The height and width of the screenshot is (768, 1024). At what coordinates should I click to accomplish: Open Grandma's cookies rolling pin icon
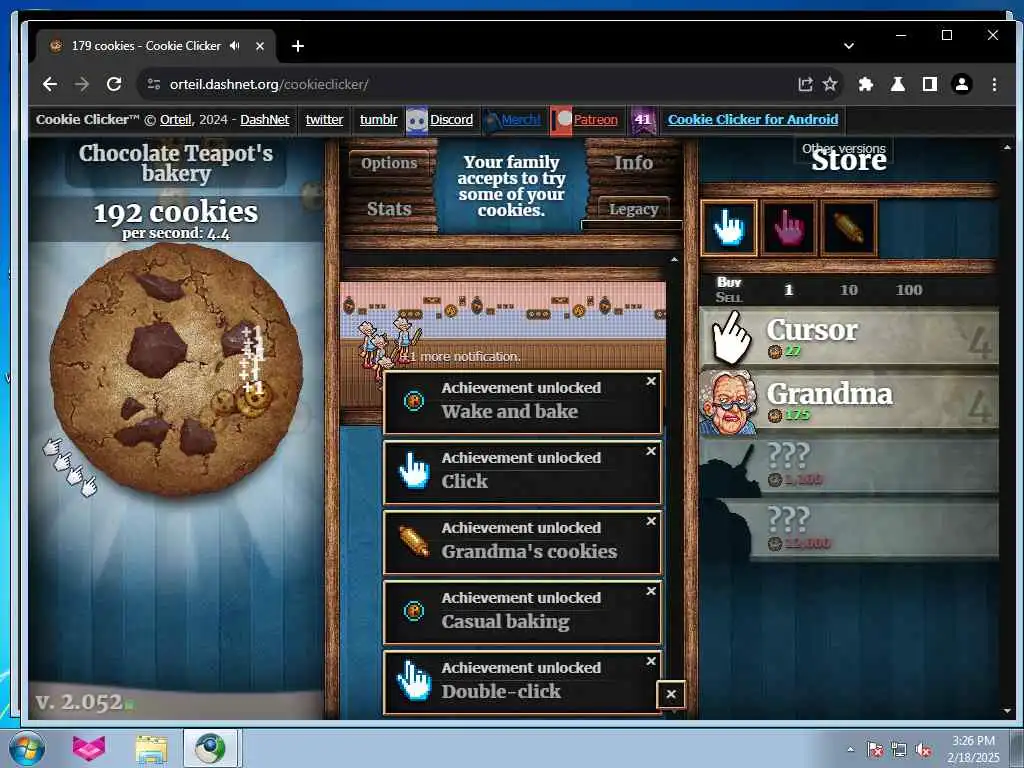tap(413, 541)
